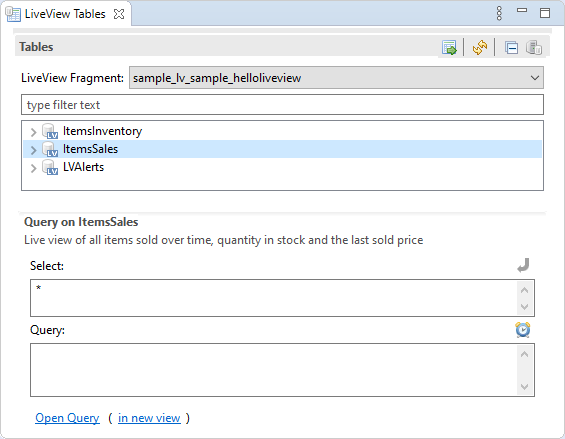565x439 pixels.
Task: Refresh the tables list with yellow arrows
Action: point(480,48)
